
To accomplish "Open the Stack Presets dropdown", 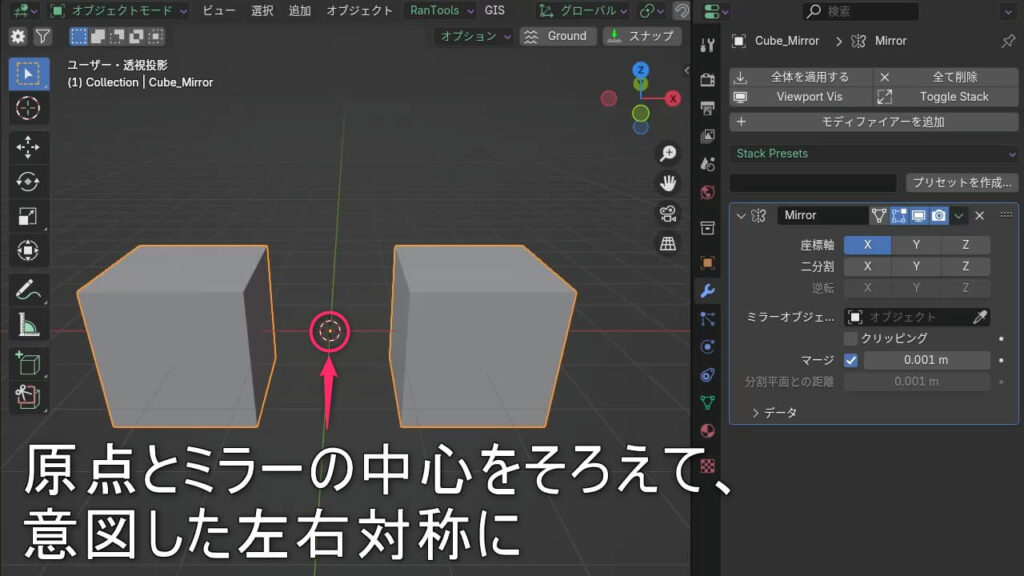I will (873, 154).
